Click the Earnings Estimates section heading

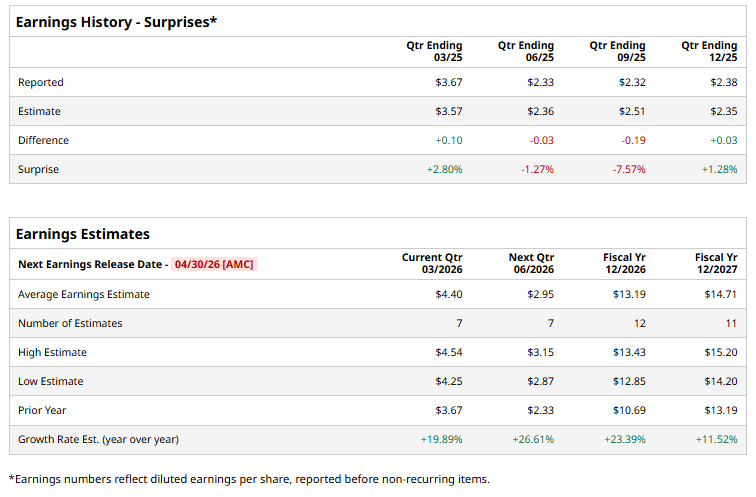(x=83, y=234)
